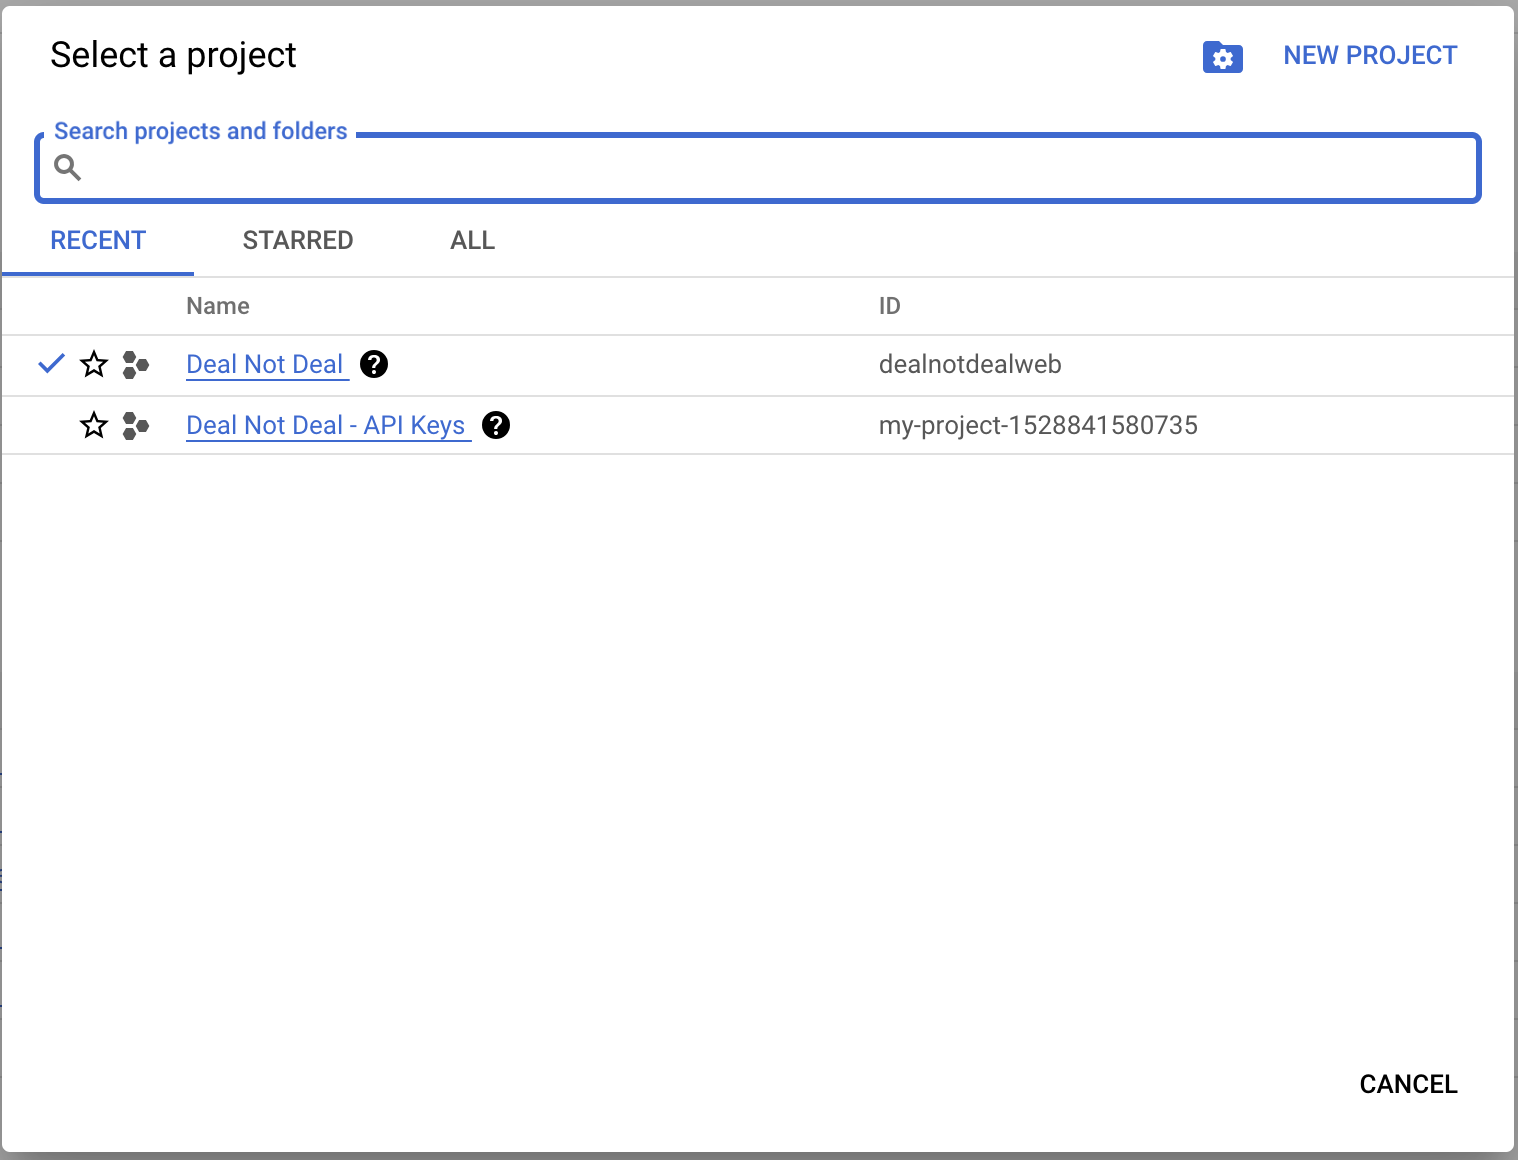This screenshot has height=1160, width=1518.
Task: Click the selected checkmark on Deal Not Deal
Action: [x=51, y=364]
